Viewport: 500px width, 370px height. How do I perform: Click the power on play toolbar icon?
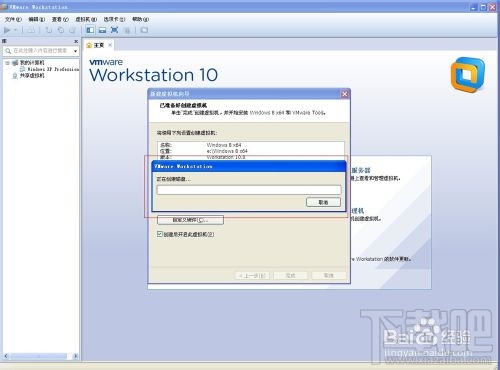tap(7, 30)
